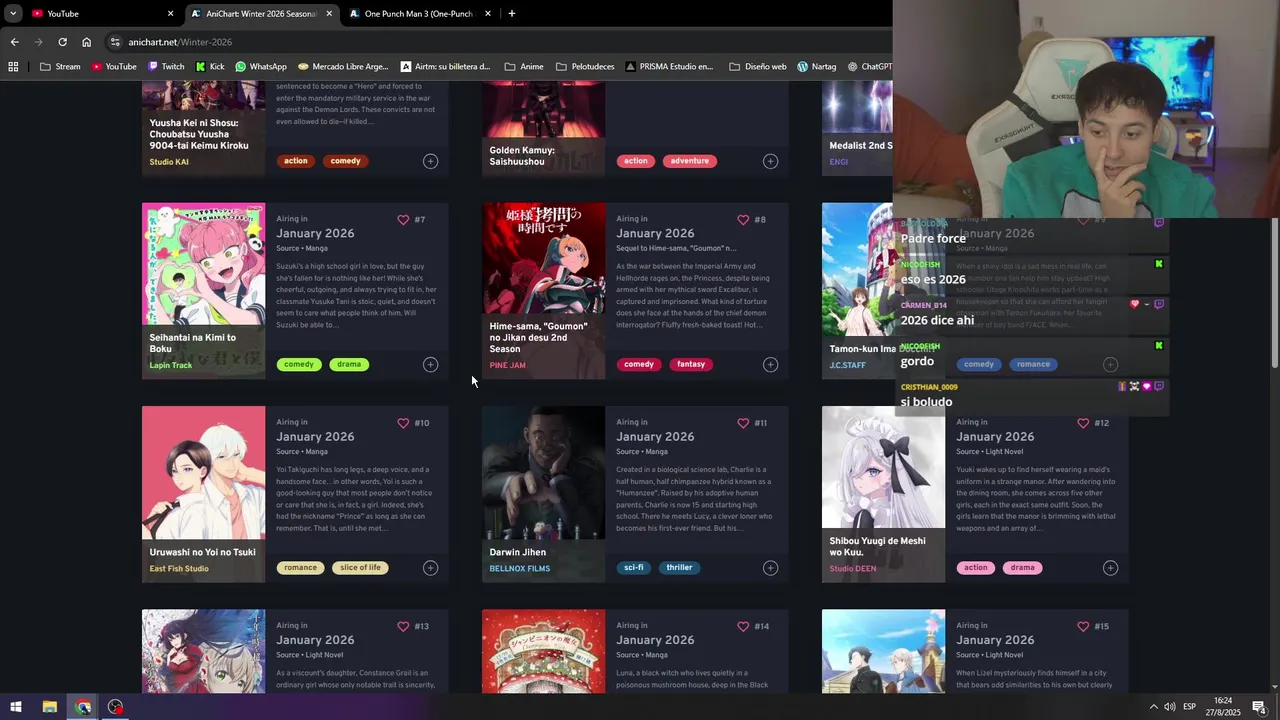1280x720 pixels.
Task: Click the comedy tag on Seihantai na Kimi
Action: (x=299, y=365)
